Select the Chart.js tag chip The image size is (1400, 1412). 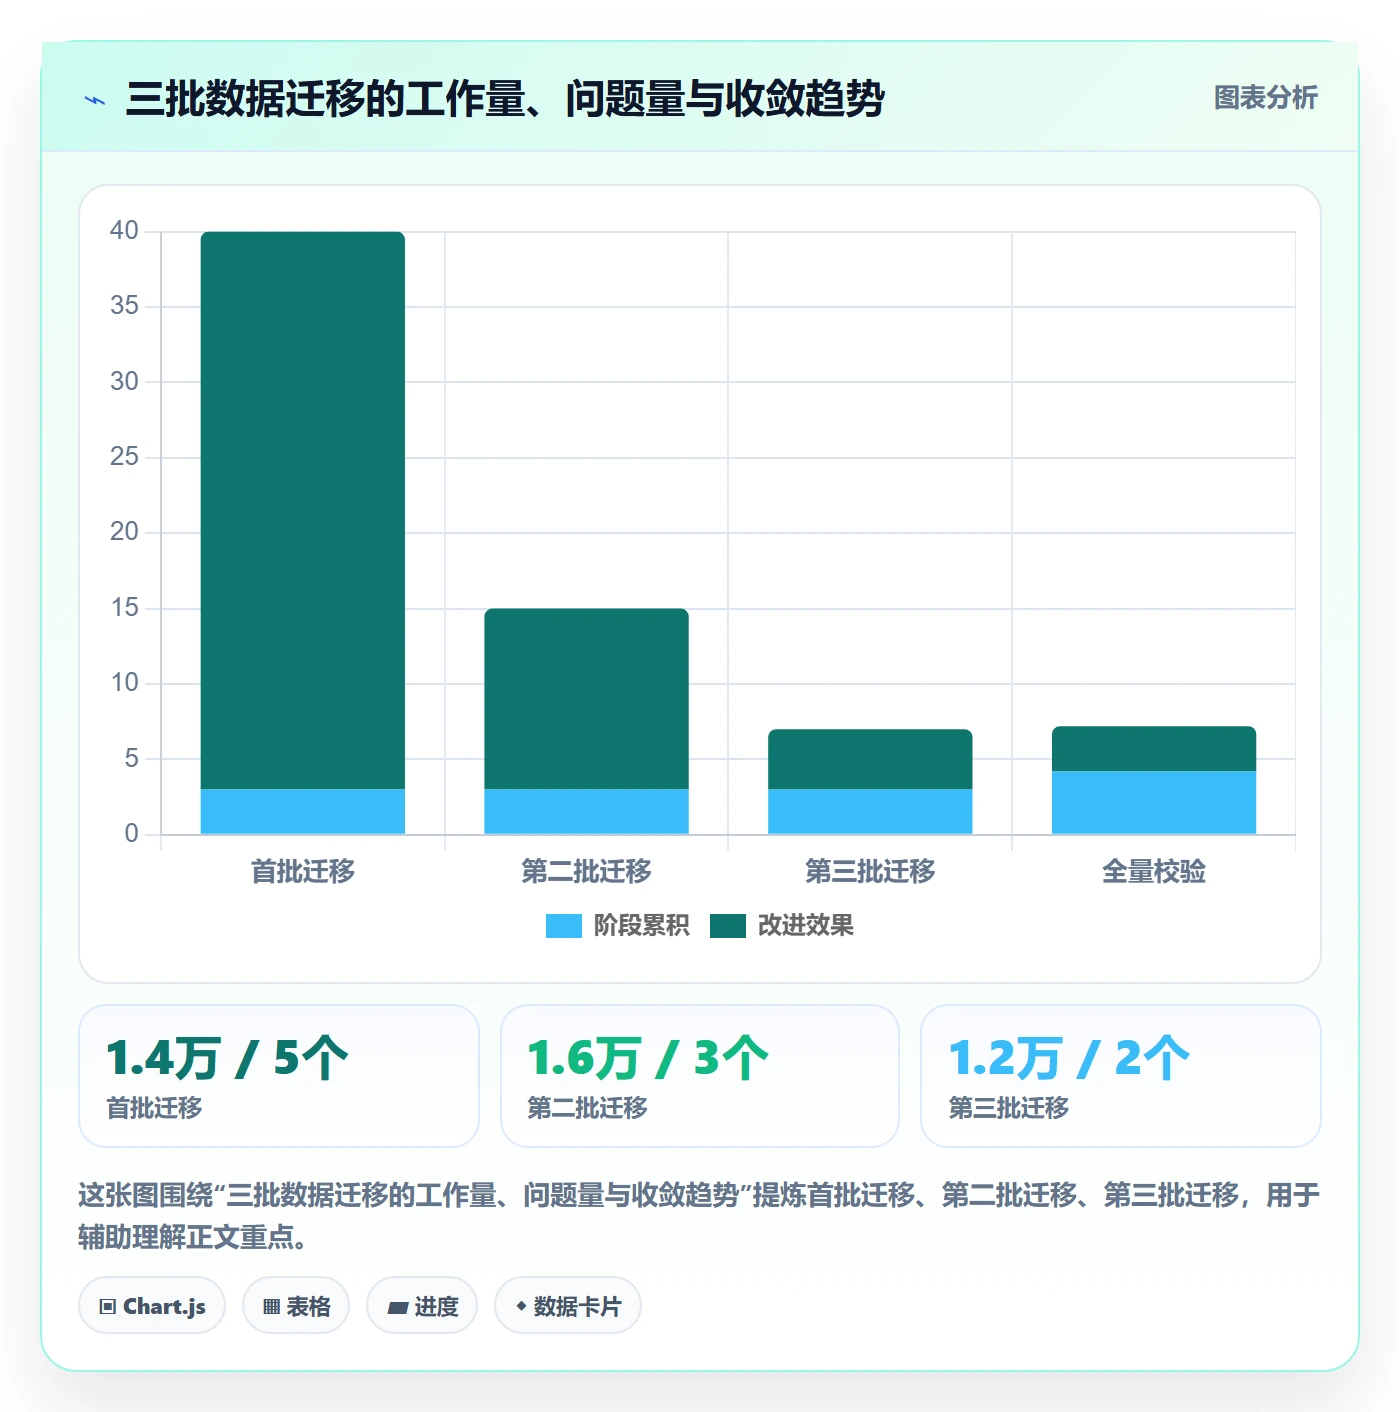[x=152, y=1305]
